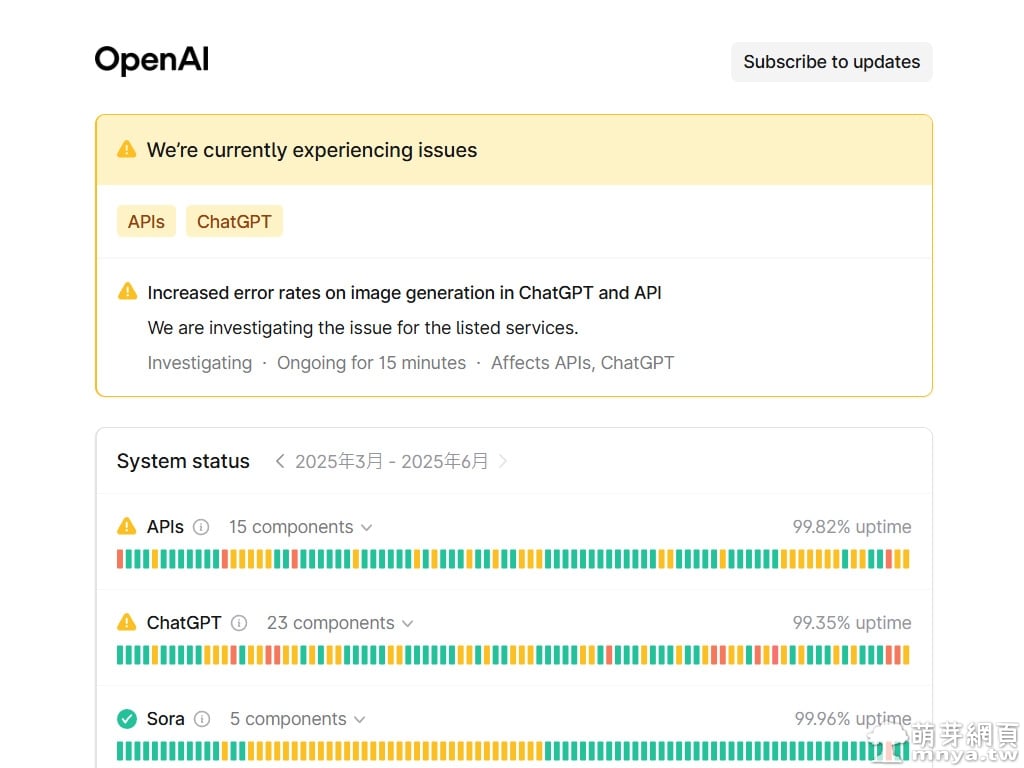Select the ChatGPT tag in the issues banner
1024x768 pixels.
click(x=234, y=222)
